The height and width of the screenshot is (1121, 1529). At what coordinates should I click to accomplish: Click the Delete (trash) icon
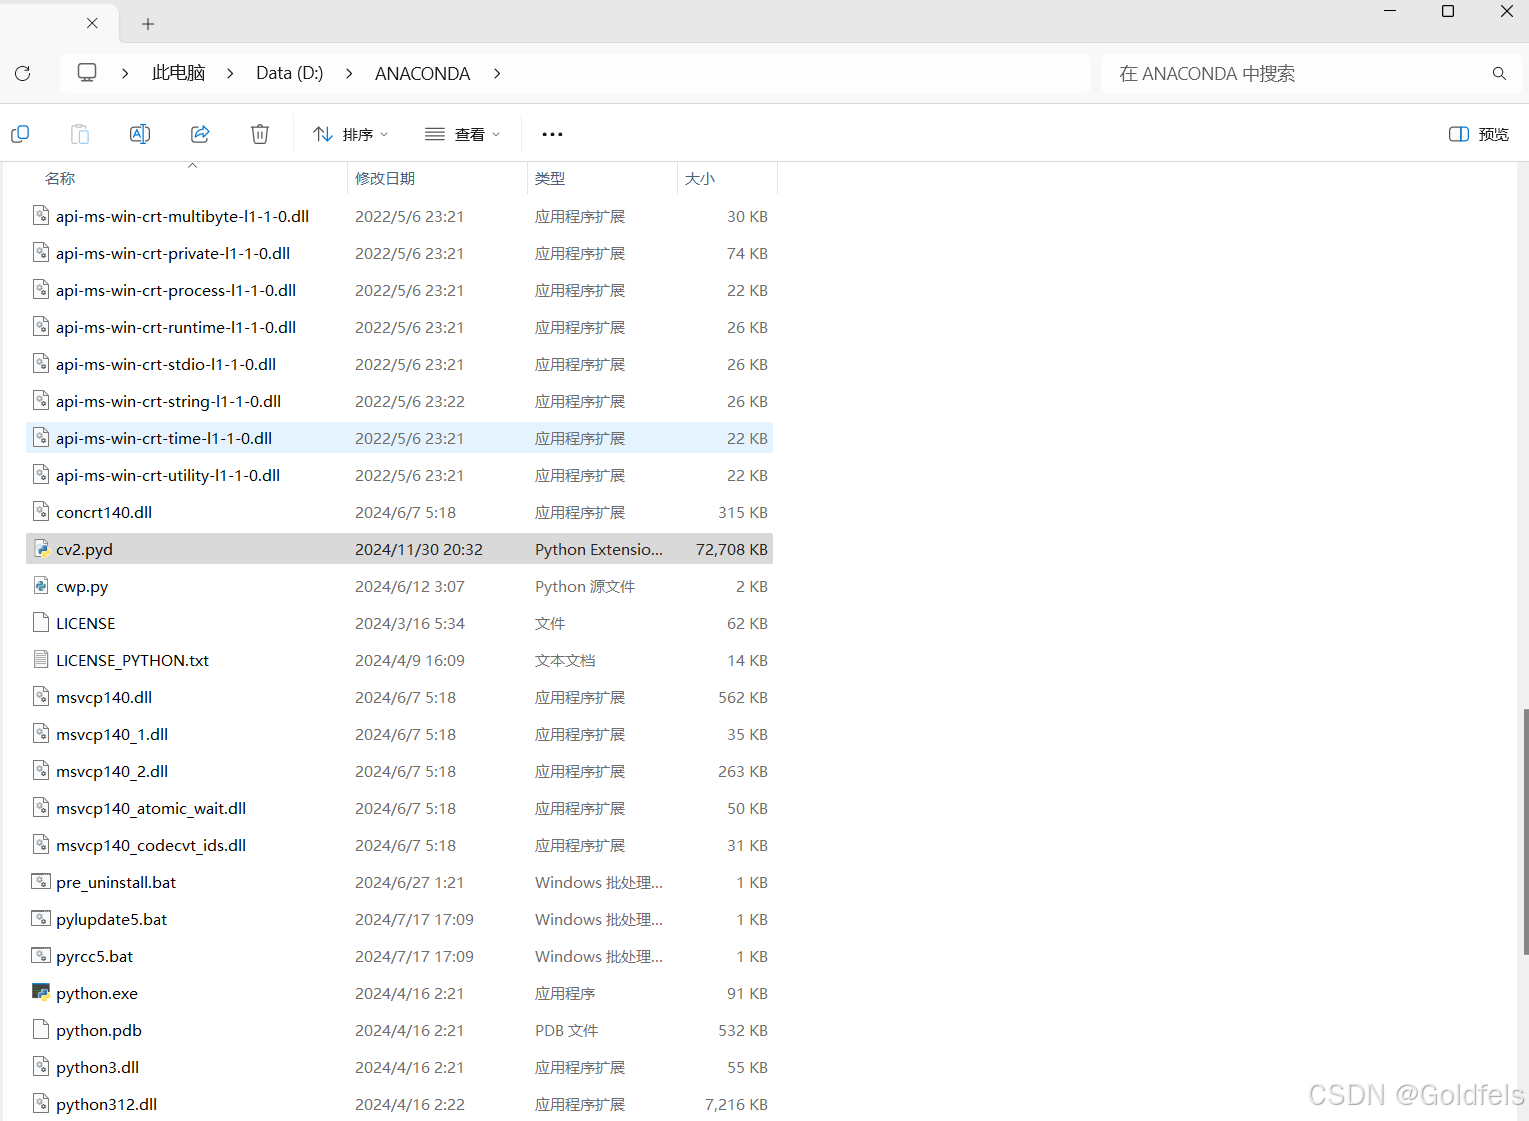coord(260,133)
